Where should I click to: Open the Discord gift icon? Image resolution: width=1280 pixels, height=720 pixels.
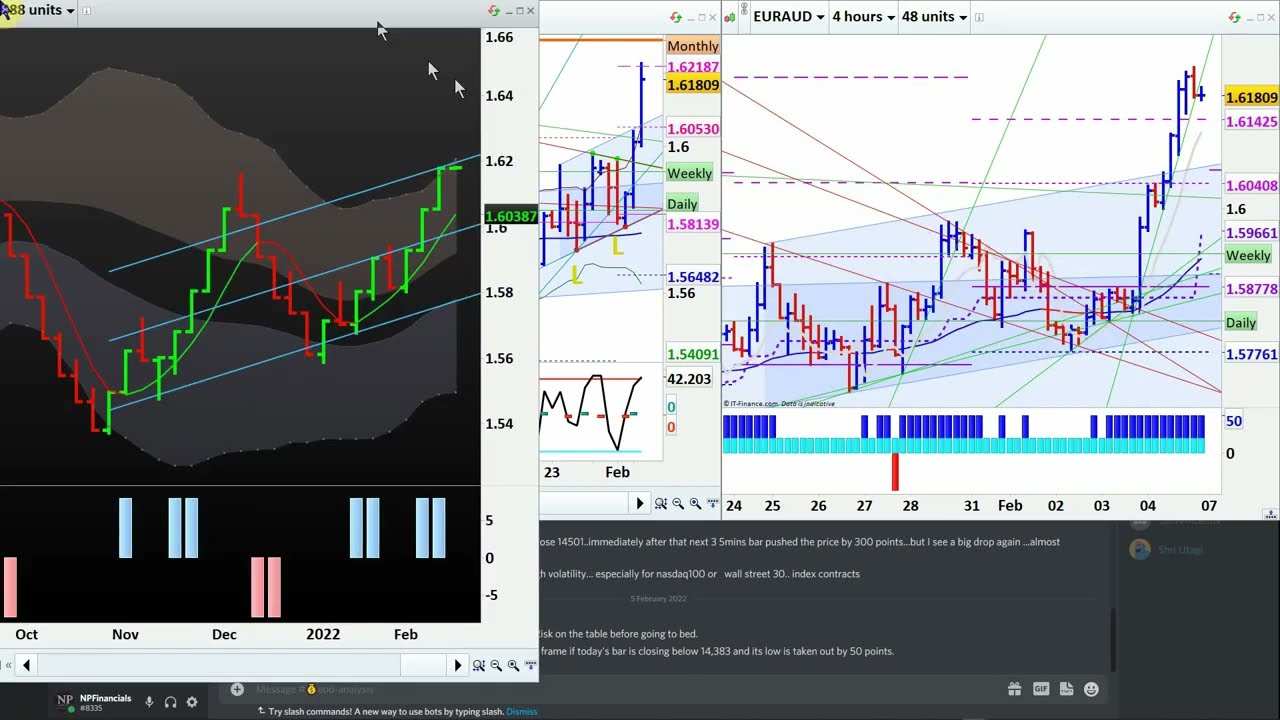click(x=1014, y=689)
